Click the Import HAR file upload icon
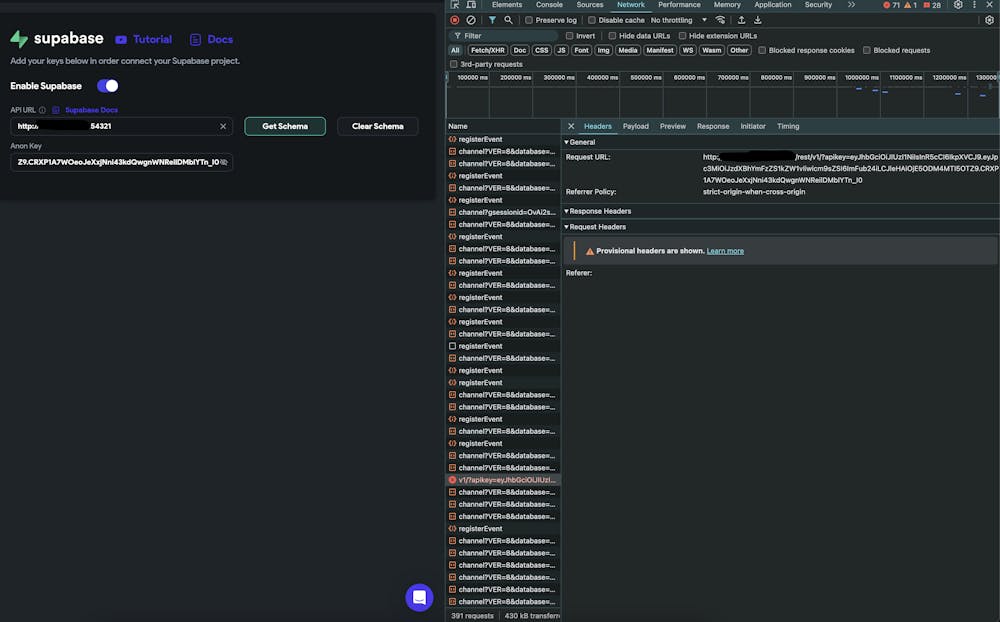 click(741, 20)
